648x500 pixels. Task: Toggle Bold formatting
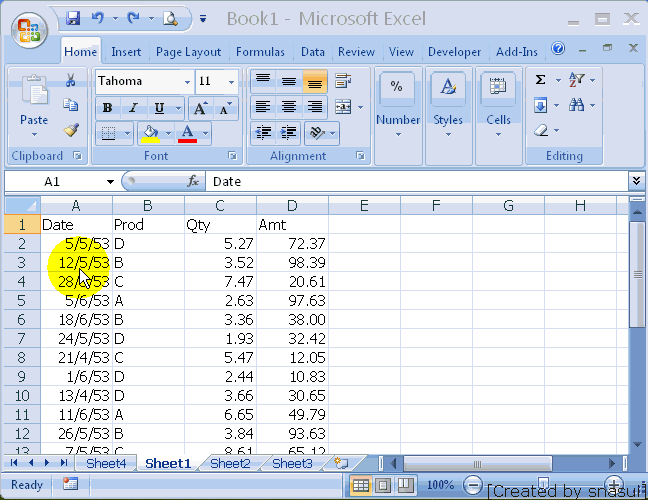click(107, 108)
